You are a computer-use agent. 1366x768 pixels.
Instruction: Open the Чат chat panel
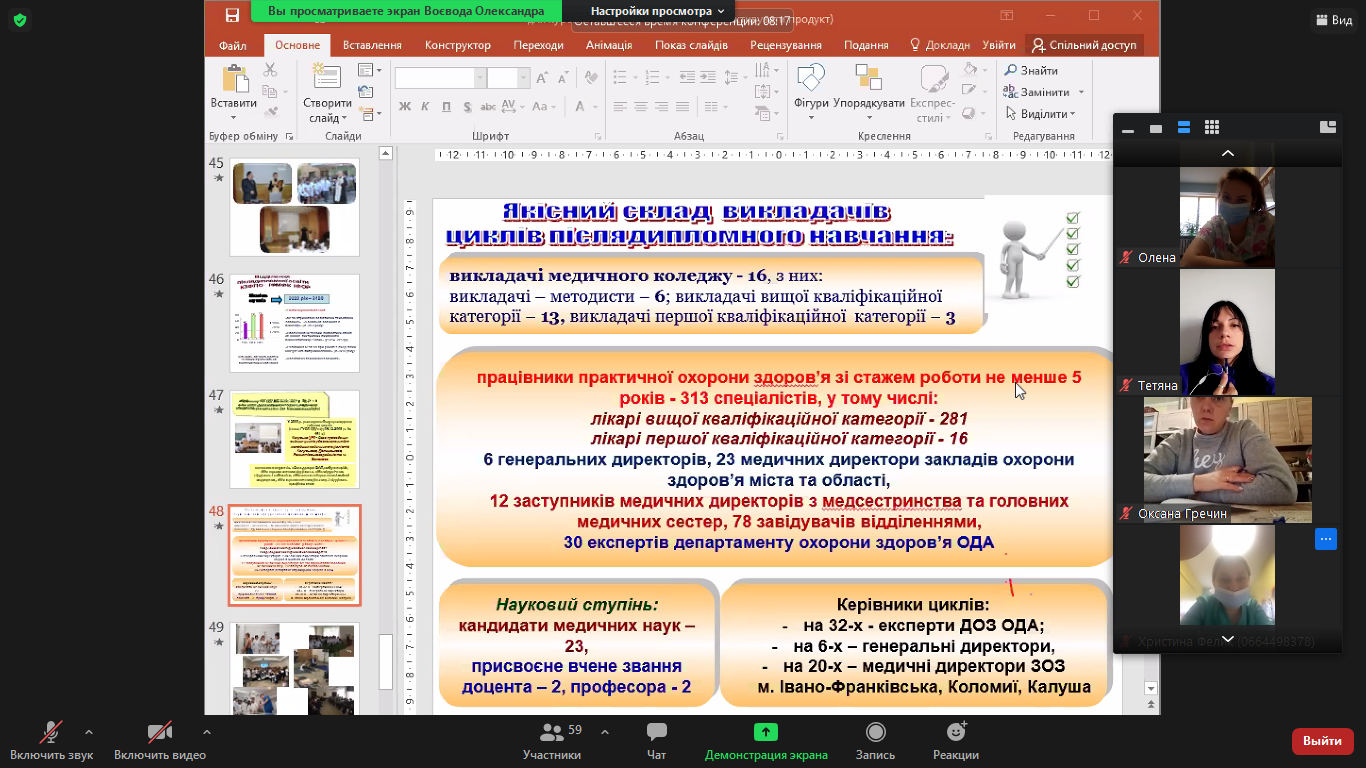[x=656, y=733]
